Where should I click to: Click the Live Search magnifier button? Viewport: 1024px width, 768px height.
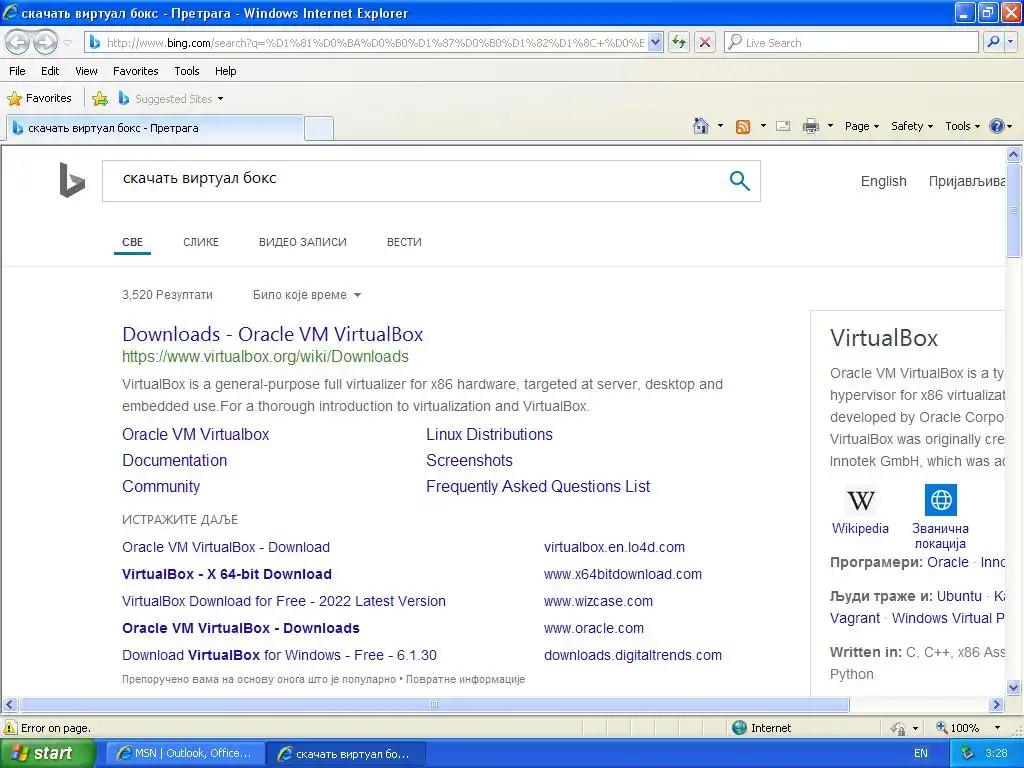(993, 42)
